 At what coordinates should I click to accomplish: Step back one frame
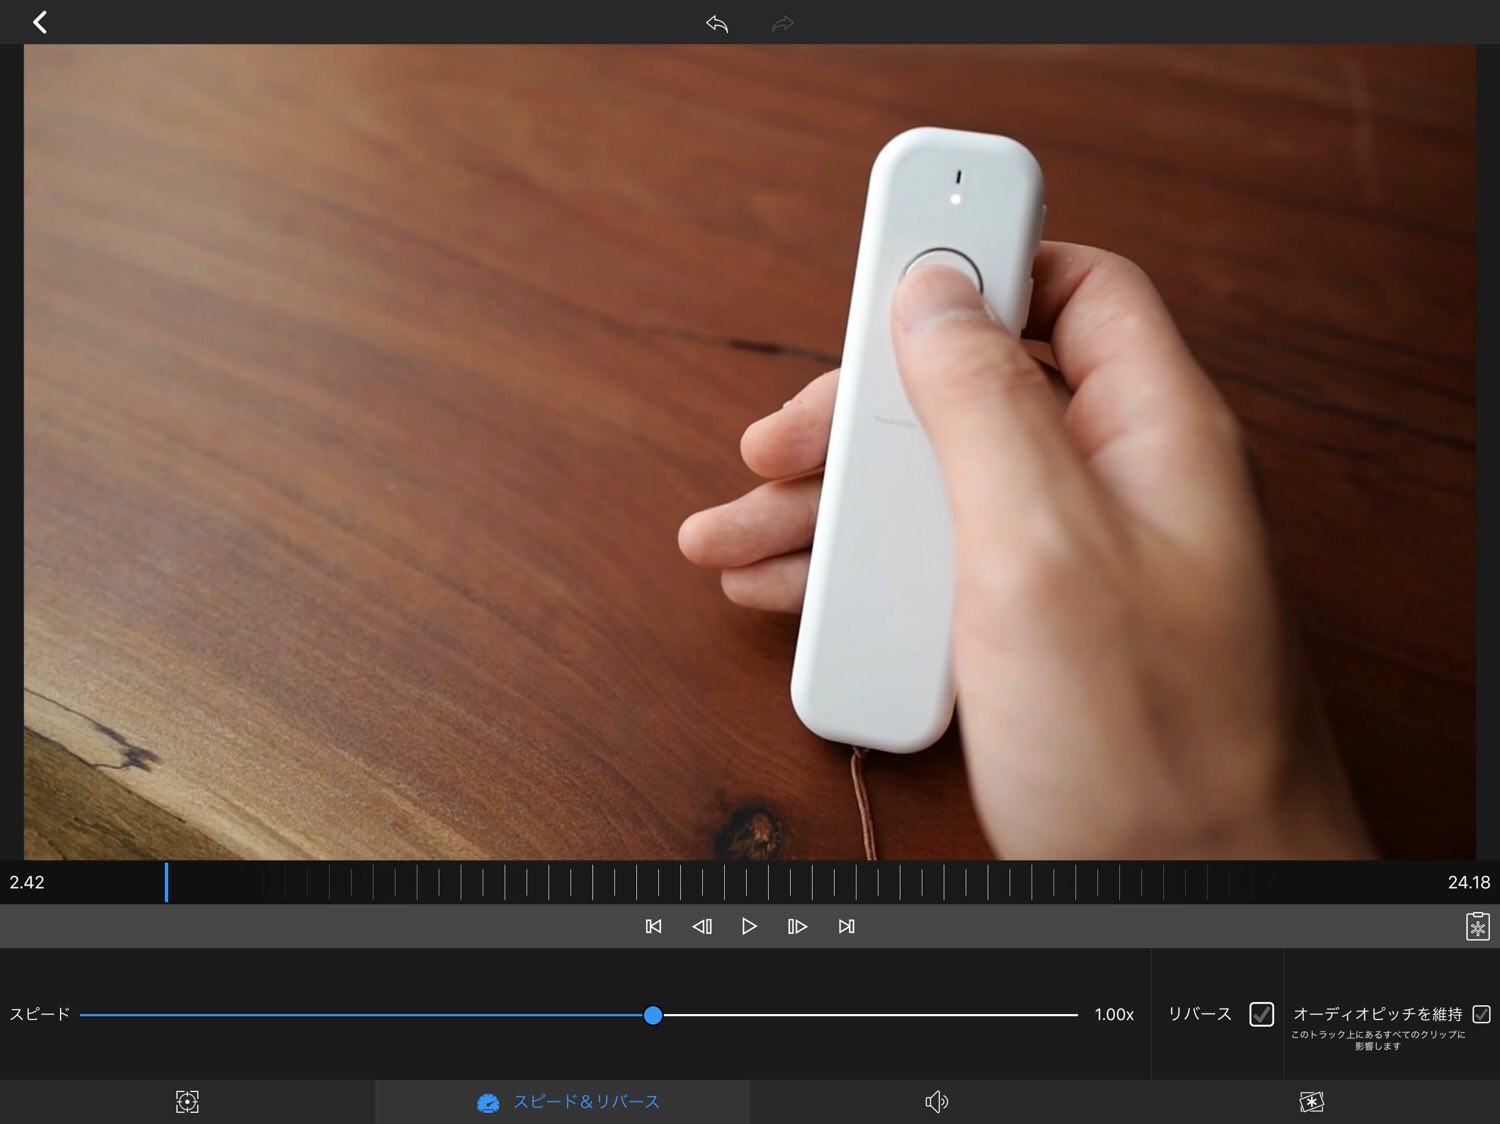tap(702, 927)
